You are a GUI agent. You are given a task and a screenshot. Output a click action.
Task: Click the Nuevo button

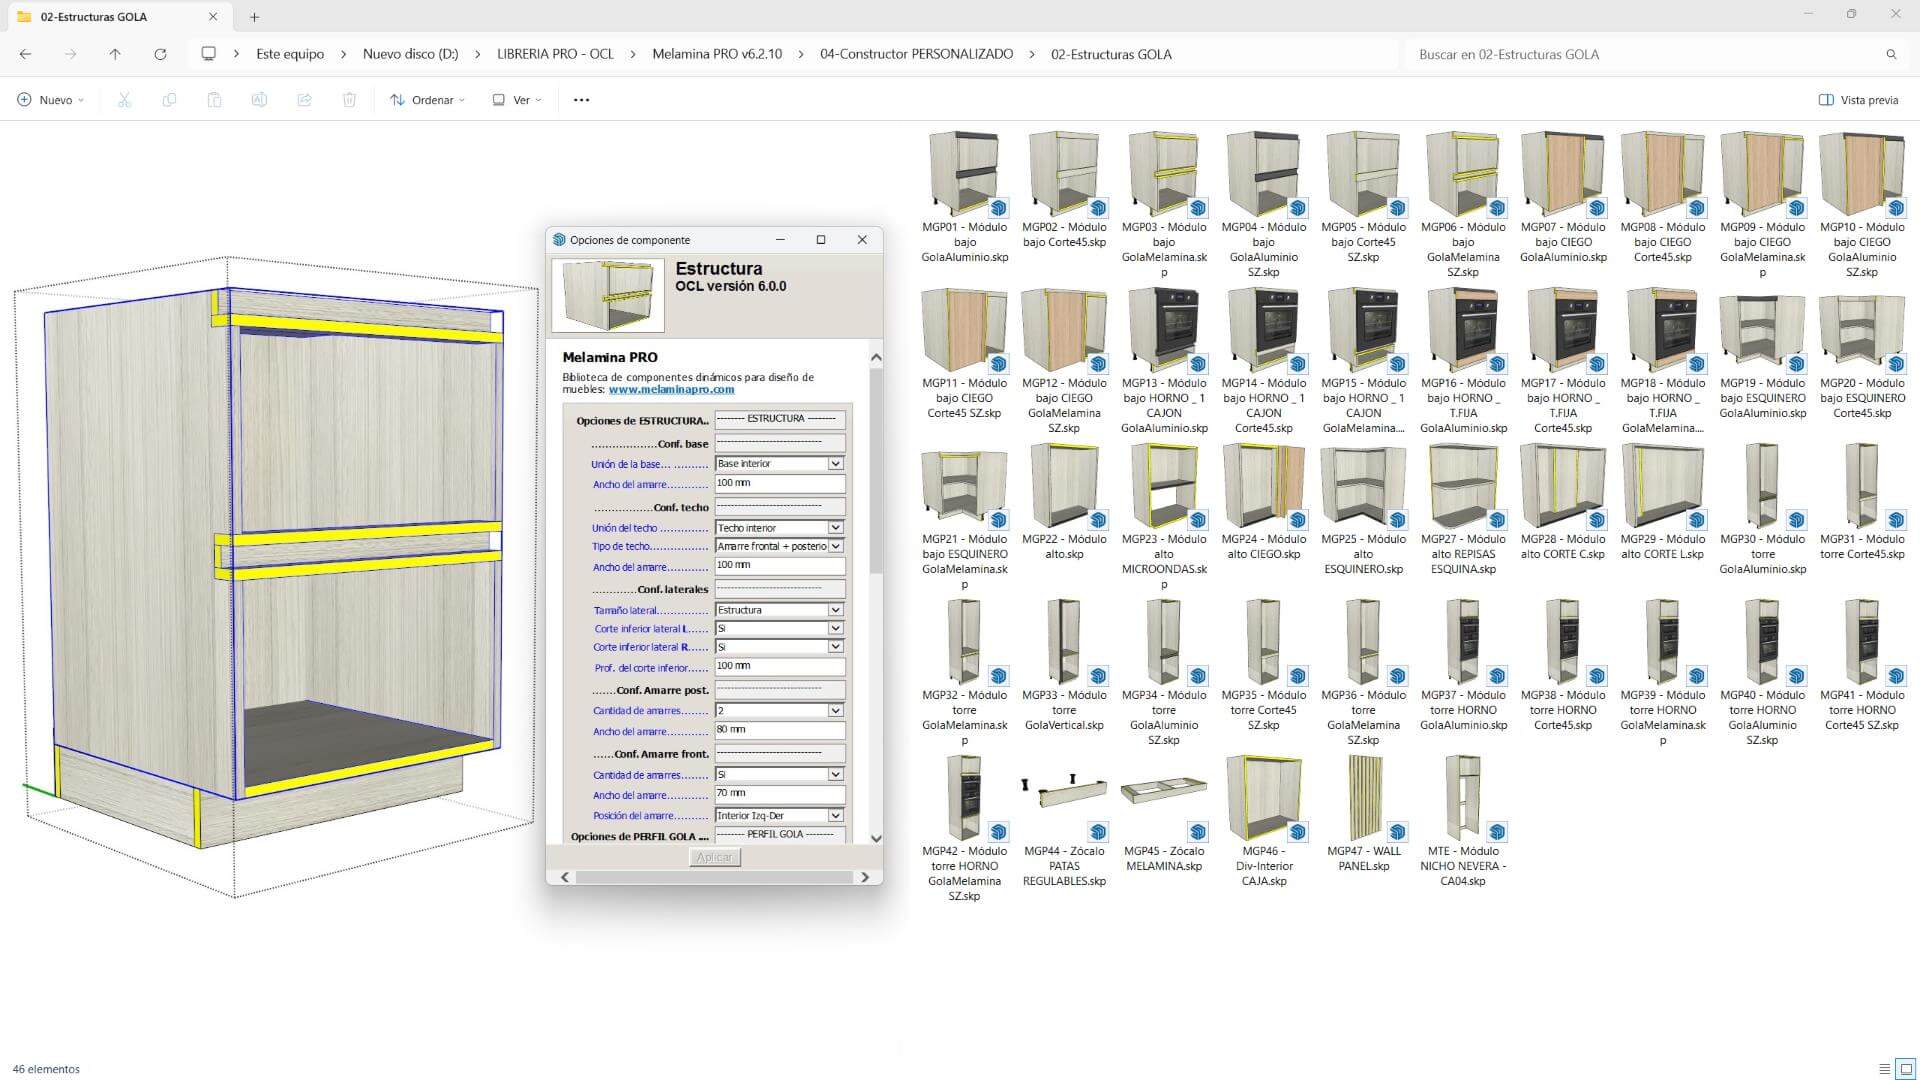[50, 100]
